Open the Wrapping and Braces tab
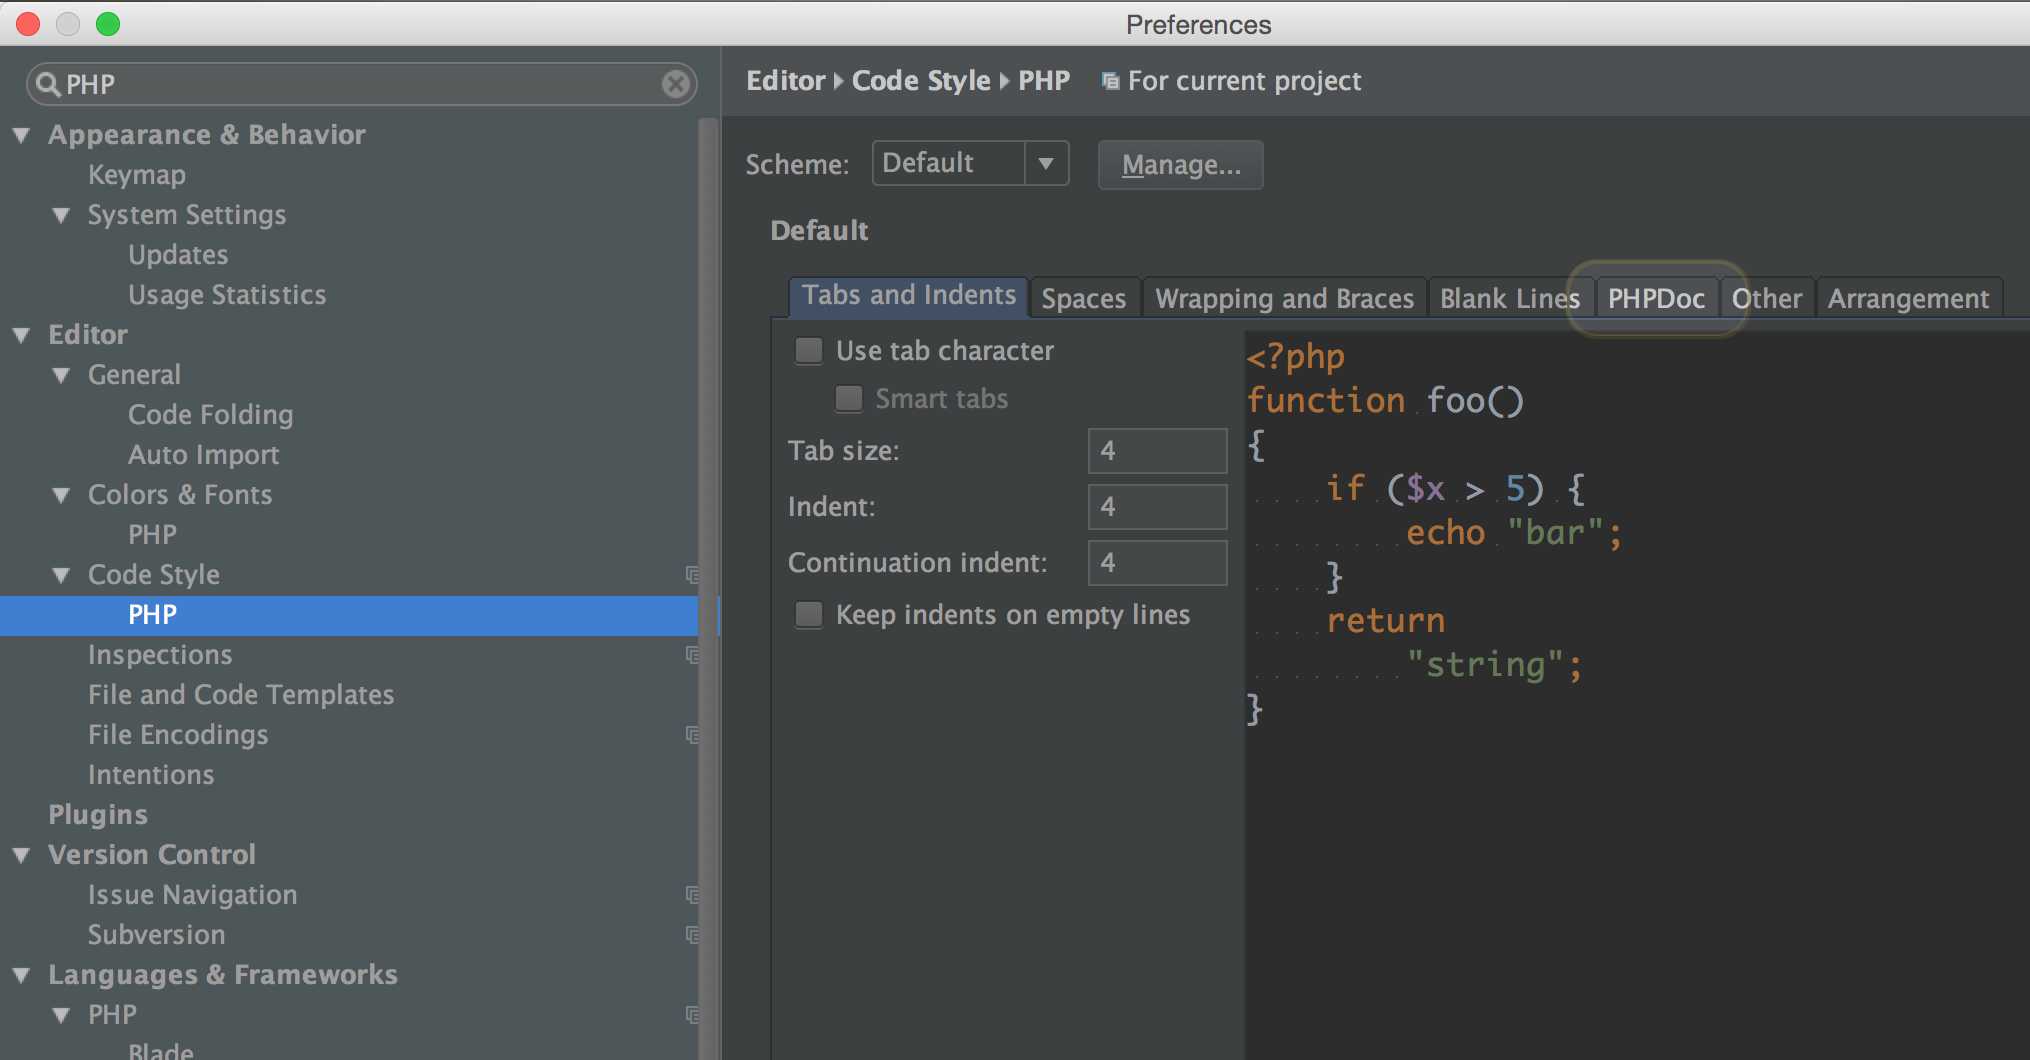The height and width of the screenshot is (1060, 2030). coord(1284,298)
